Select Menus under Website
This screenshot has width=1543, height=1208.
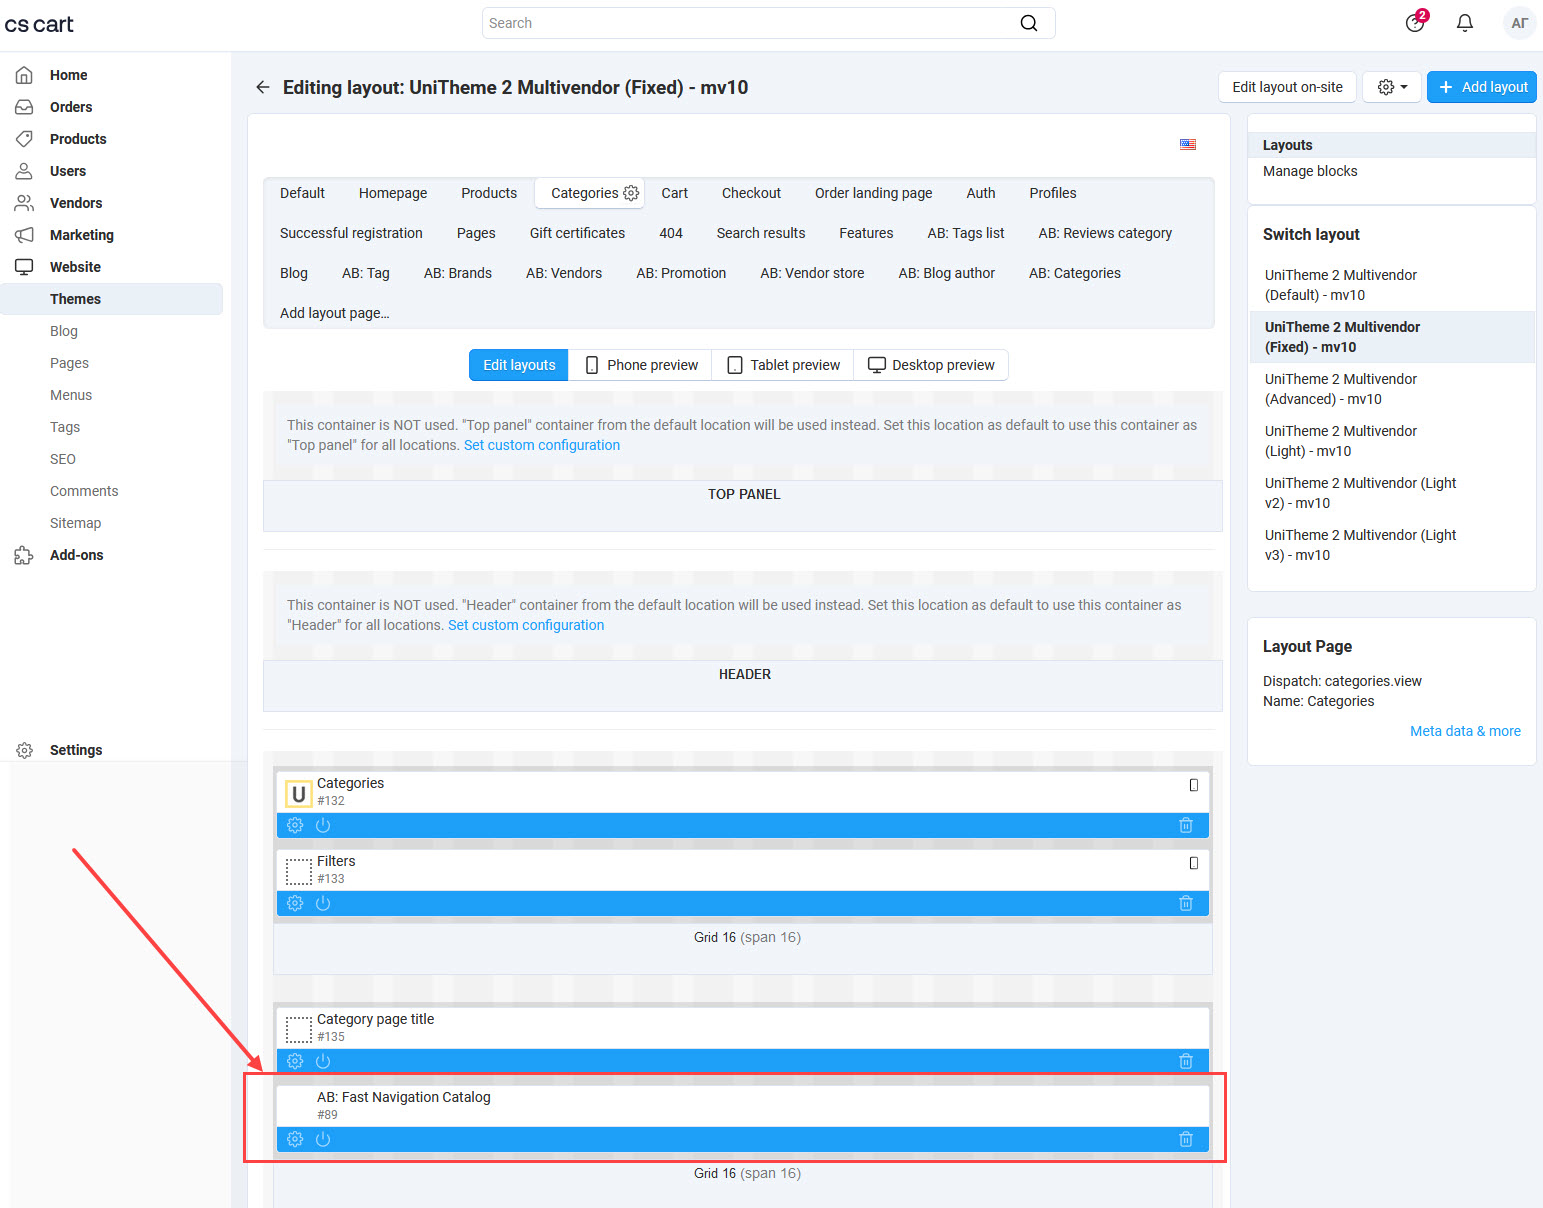71,395
